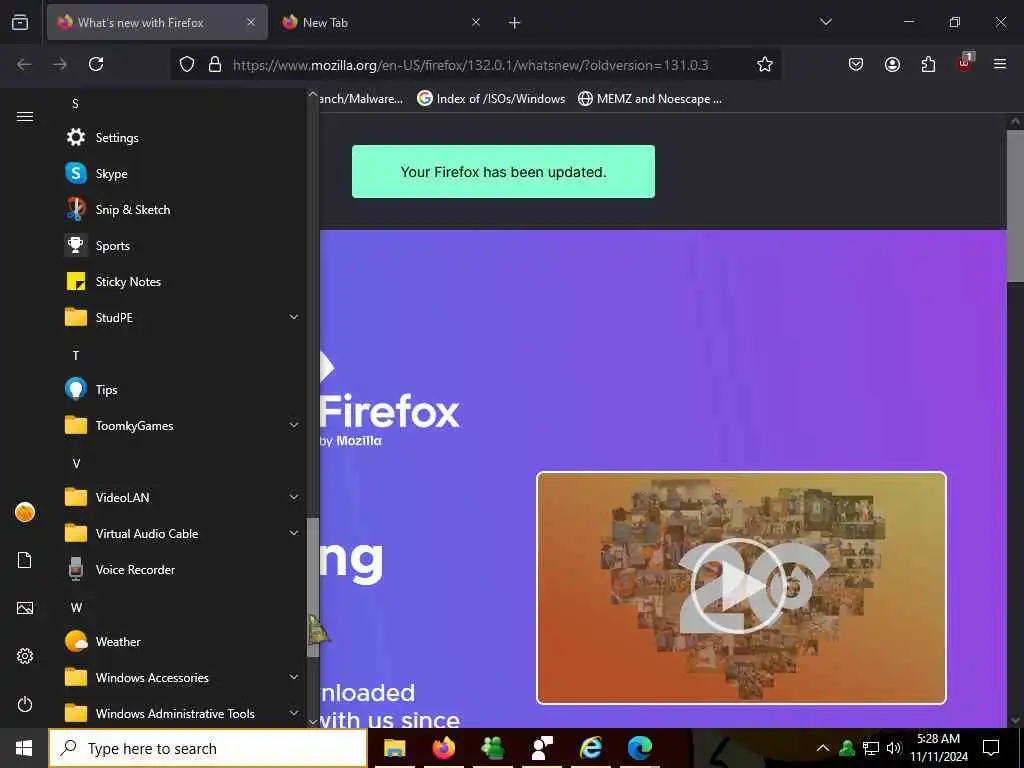1024x768 pixels.
Task: Reload the current page
Action: [96, 64]
